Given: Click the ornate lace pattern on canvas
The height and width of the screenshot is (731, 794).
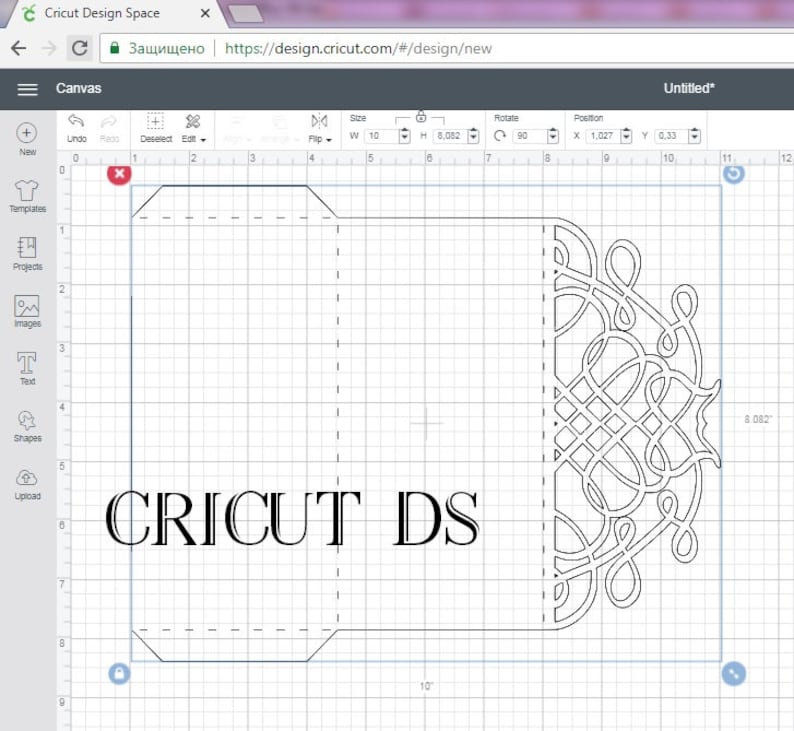Looking at the screenshot, I should (637, 423).
